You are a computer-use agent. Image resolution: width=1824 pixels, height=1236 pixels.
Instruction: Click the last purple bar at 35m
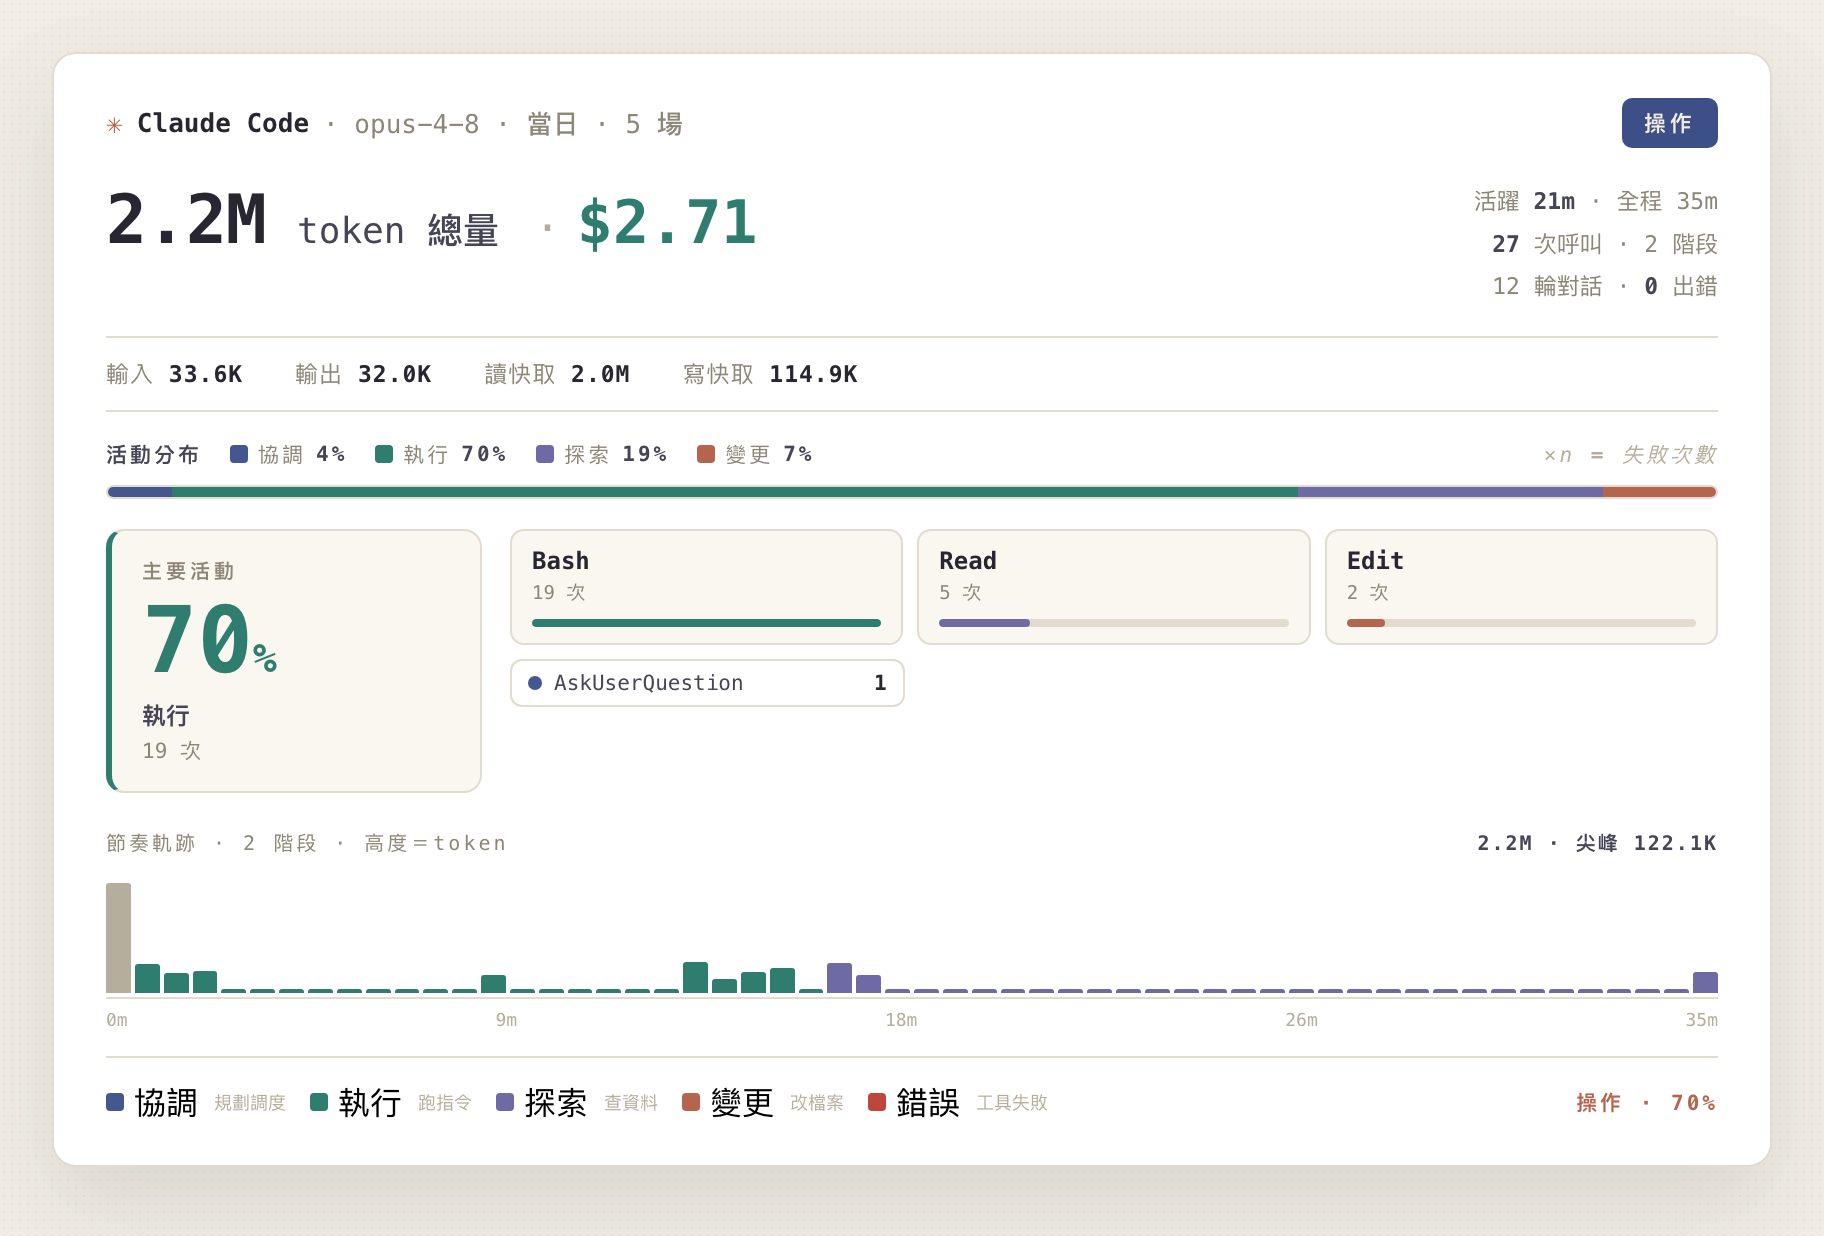1705,982
